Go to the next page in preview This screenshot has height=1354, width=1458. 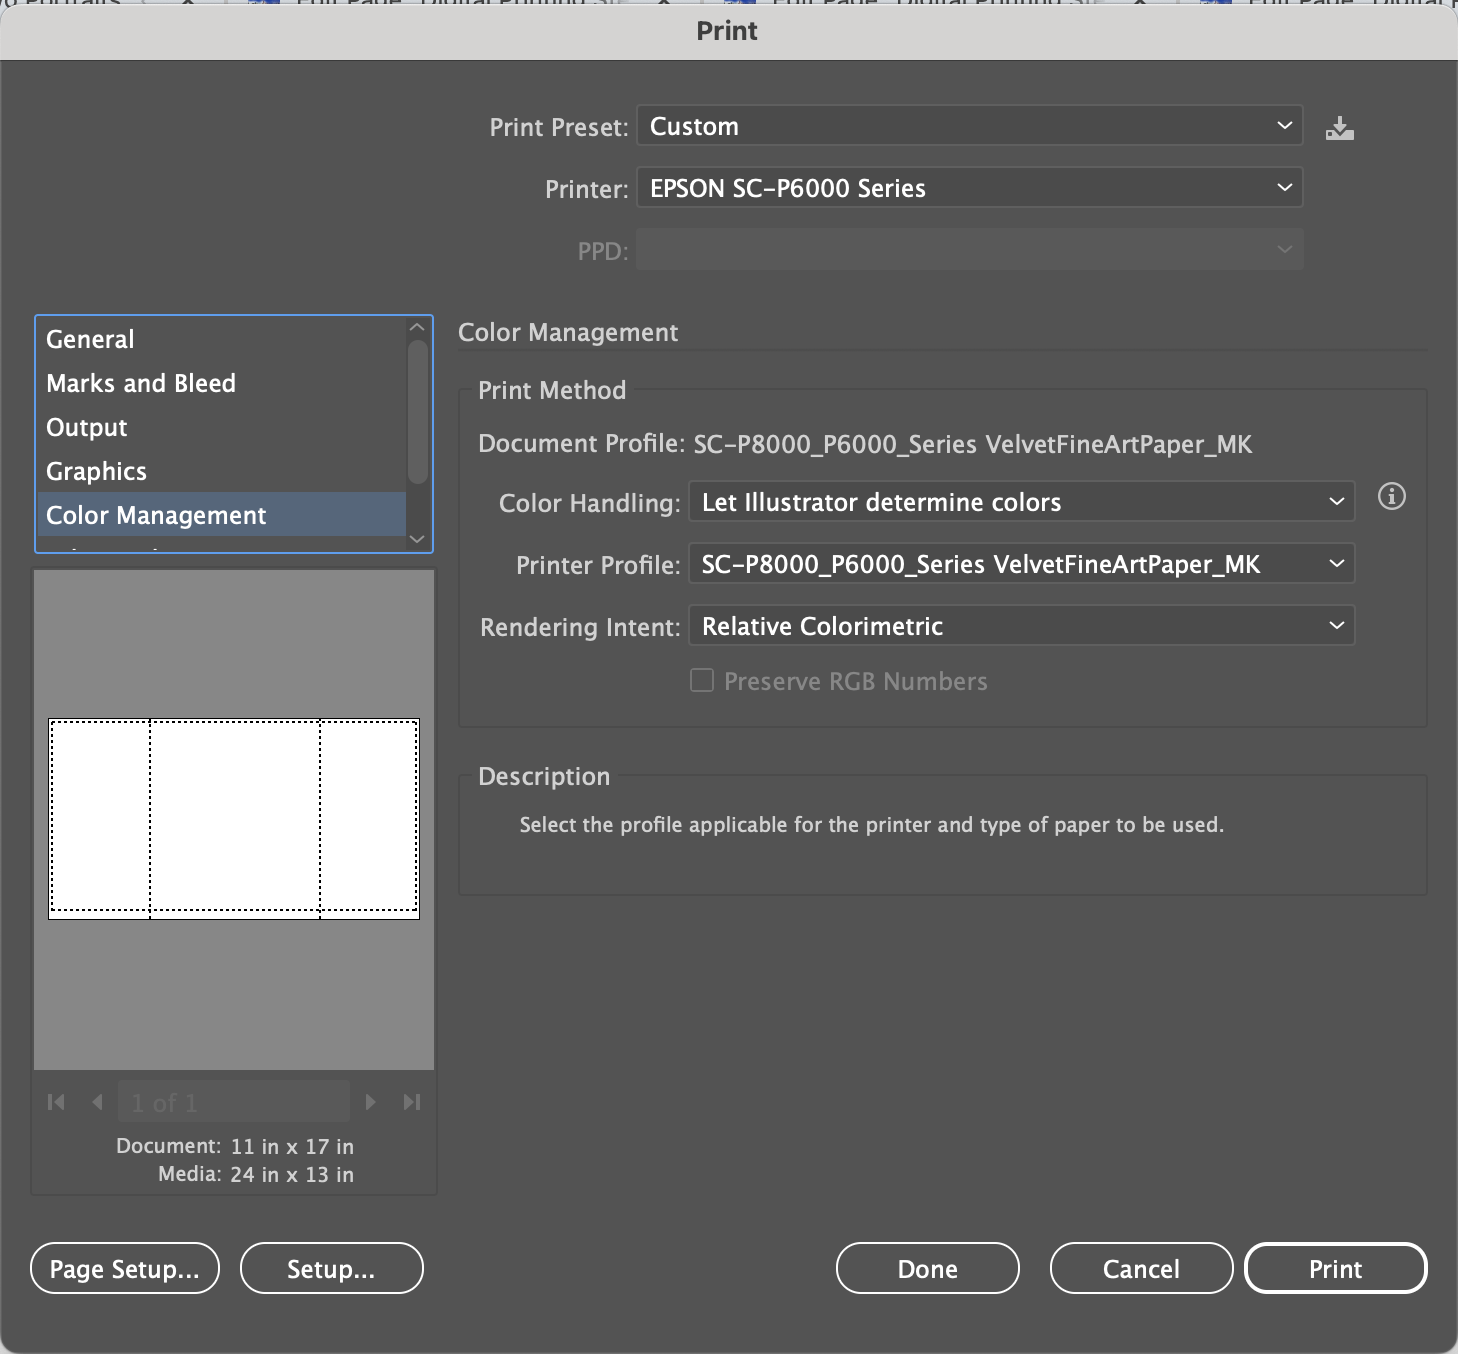(x=371, y=1102)
